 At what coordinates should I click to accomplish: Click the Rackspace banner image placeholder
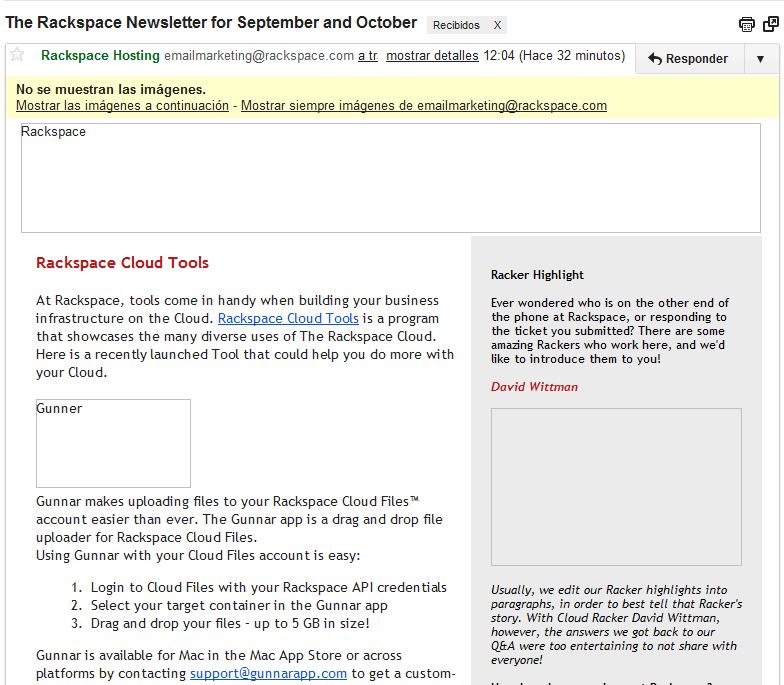tap(390, 178)
